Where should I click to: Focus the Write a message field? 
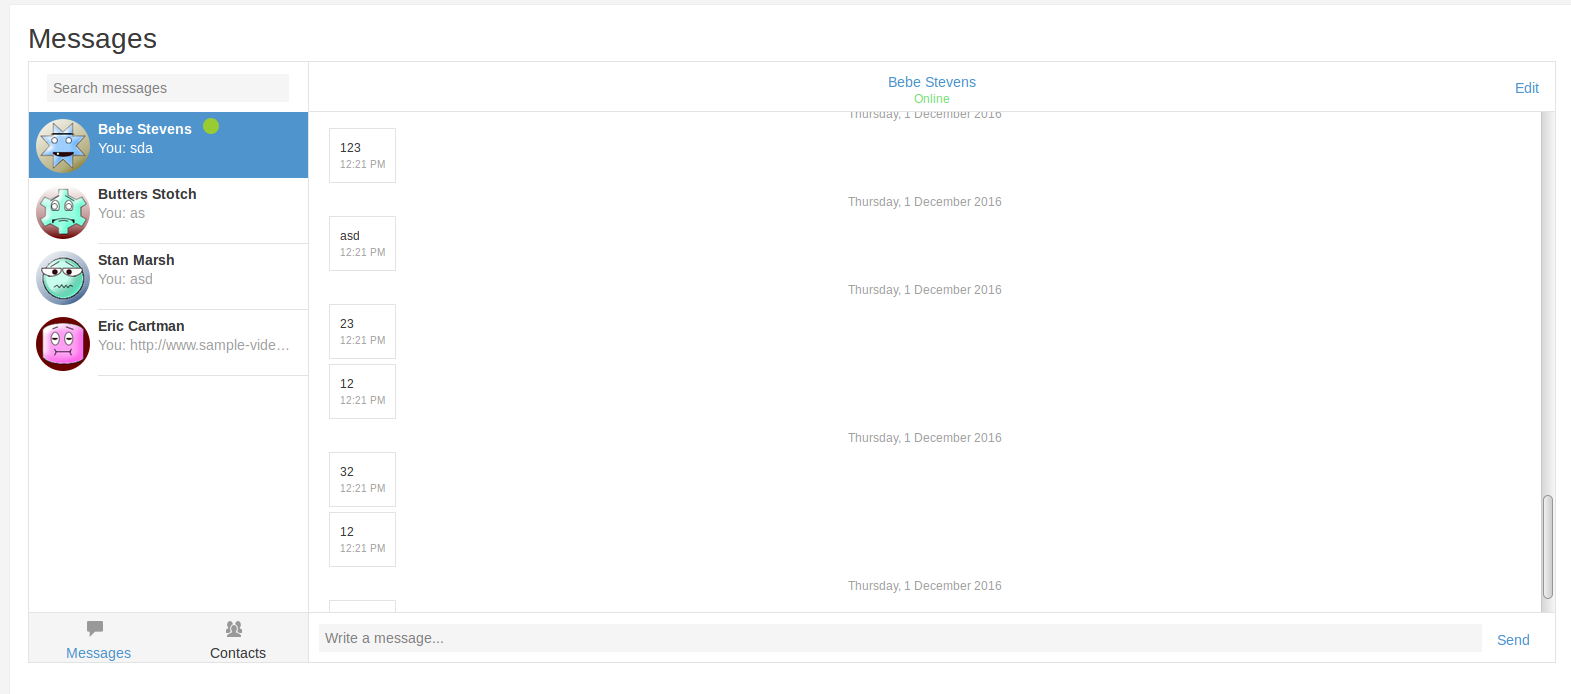tap(900, 638)
